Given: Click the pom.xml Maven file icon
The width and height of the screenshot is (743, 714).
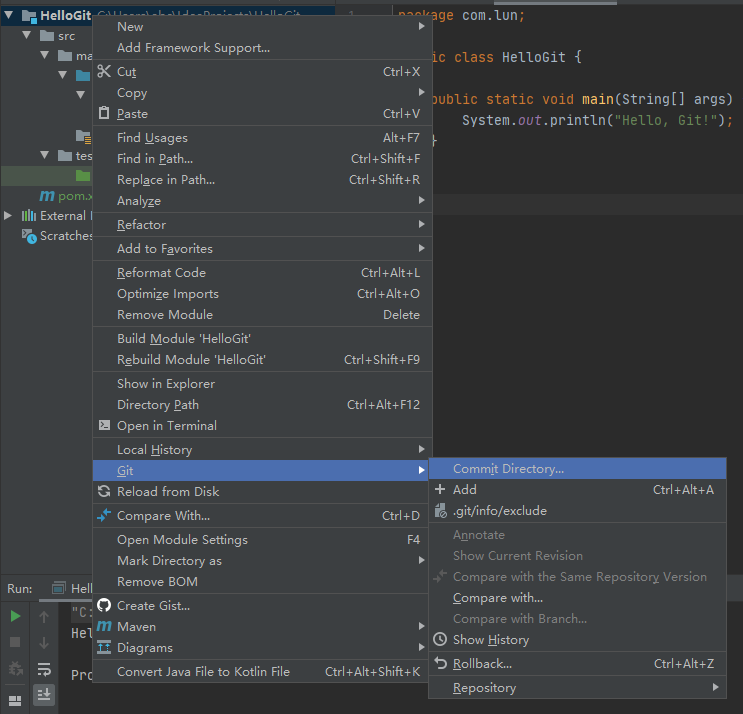Looking at the screenshot, I should [x=46, y=196].
